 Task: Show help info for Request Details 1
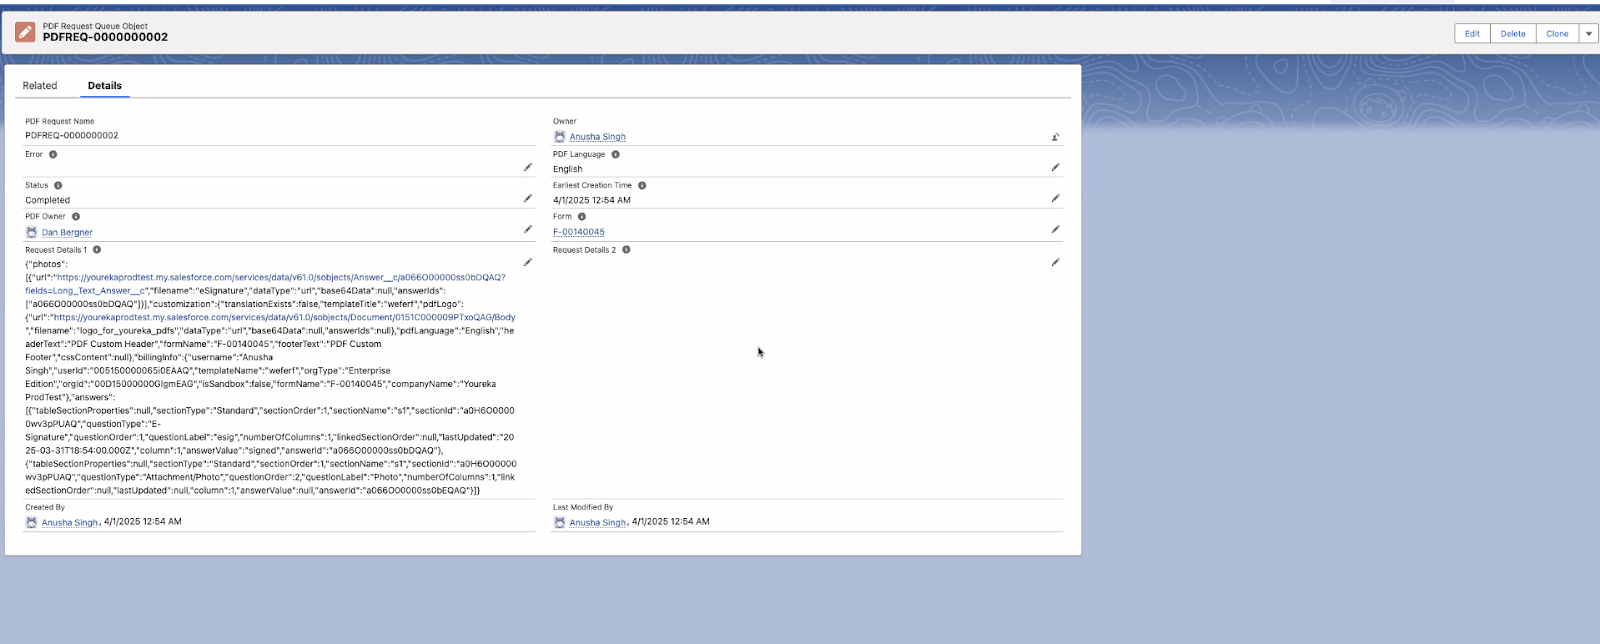click(97, 249)
